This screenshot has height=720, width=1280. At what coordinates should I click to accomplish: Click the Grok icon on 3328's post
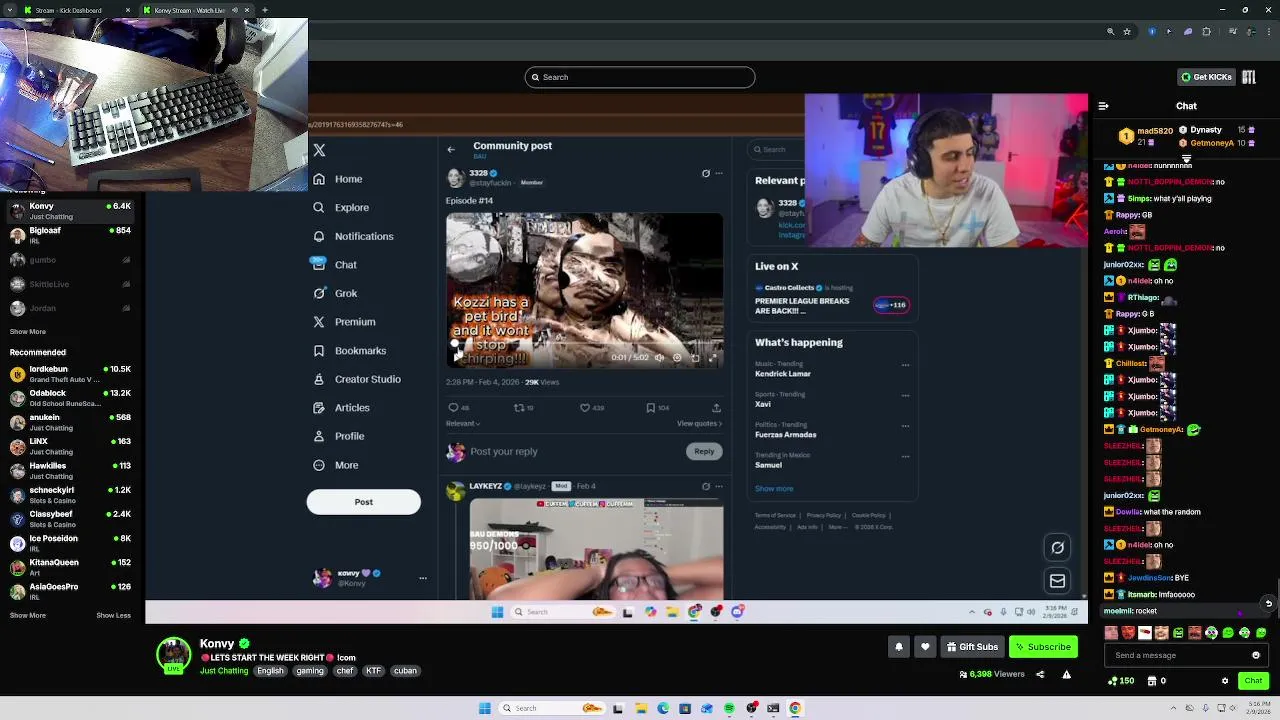click(706, 173)
